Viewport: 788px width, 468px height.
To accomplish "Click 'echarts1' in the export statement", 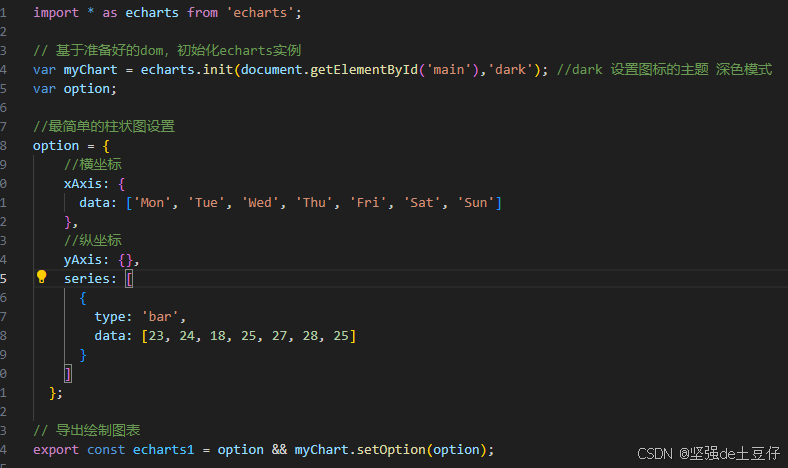I will pos(163,450).
